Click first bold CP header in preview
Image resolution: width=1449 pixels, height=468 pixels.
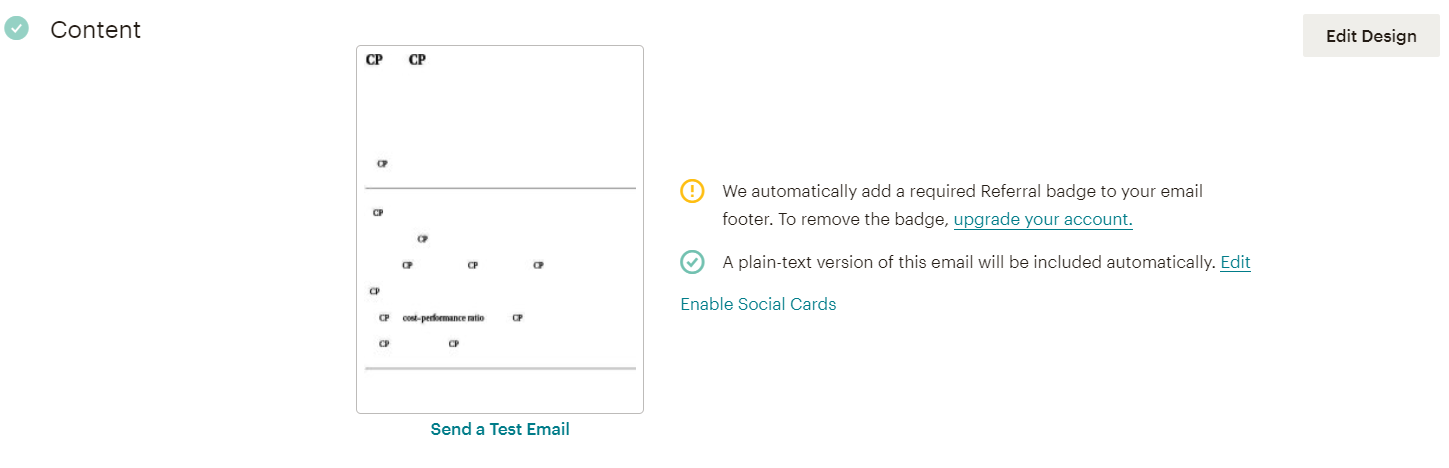coord(374,60)
